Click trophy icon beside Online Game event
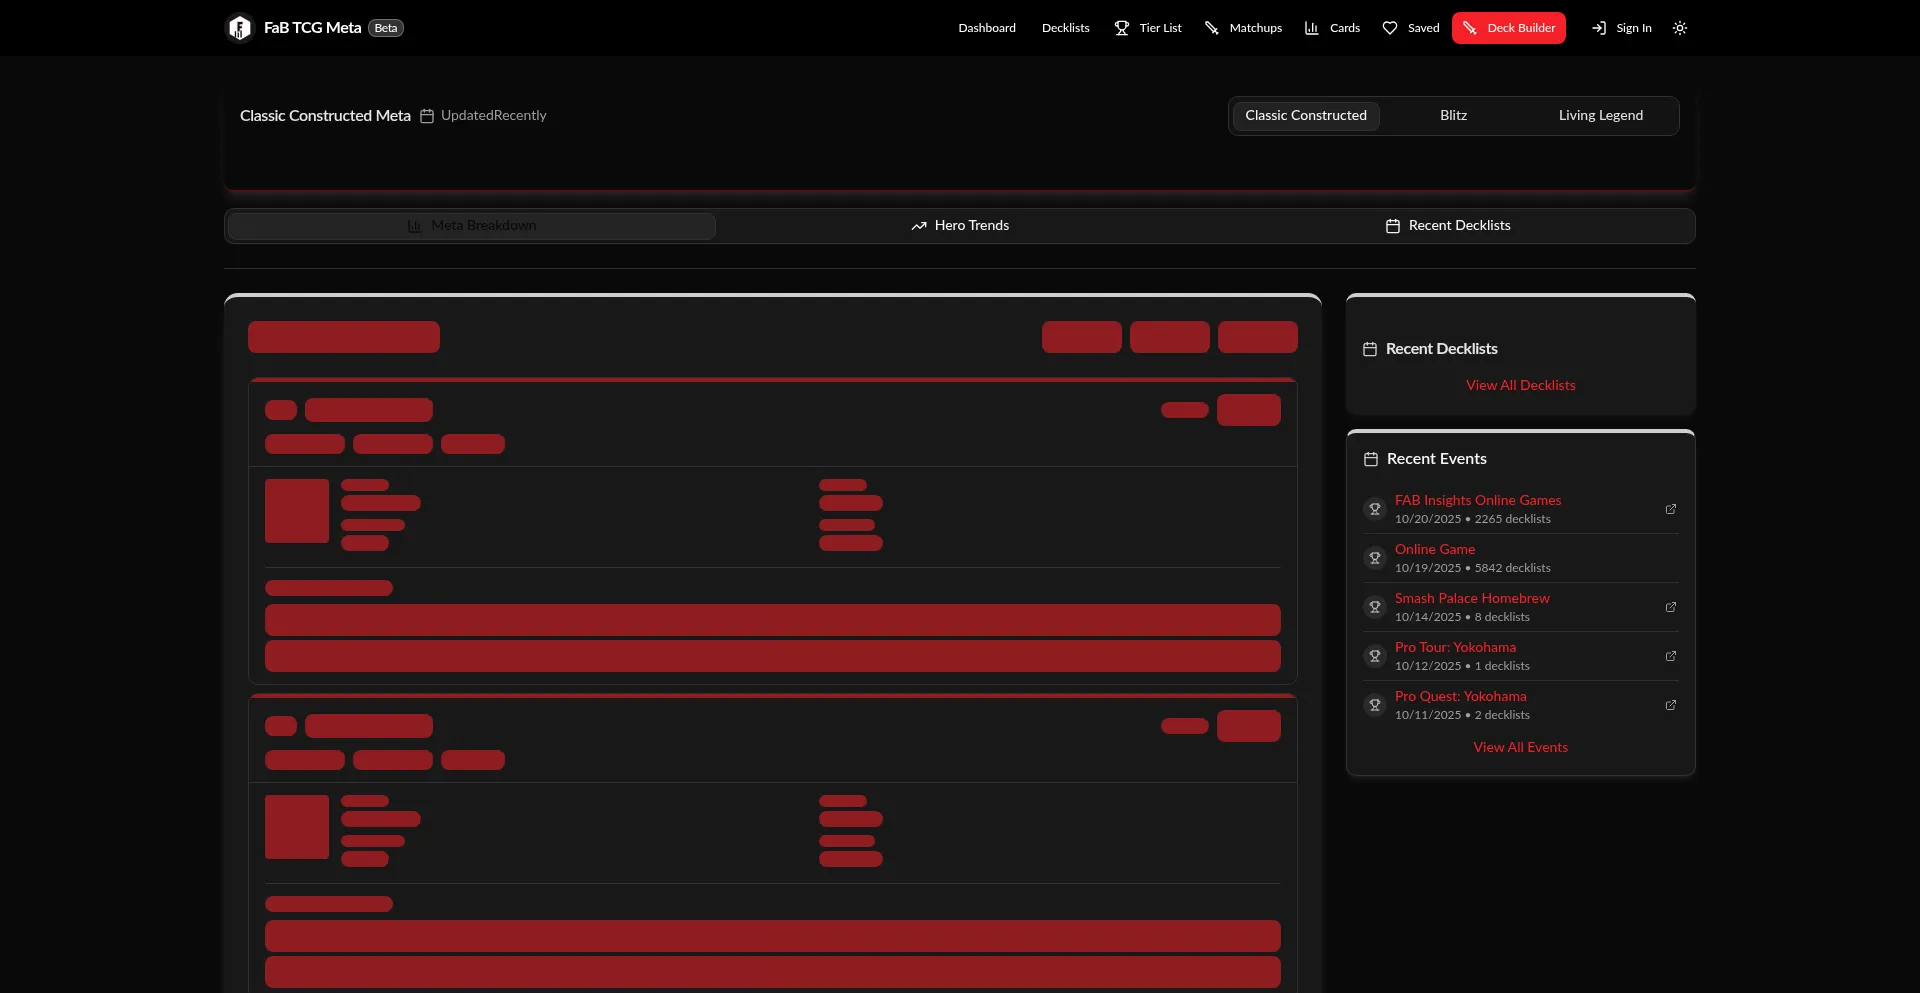Viewport: 1920px width, 993px height. click(x=1375, y=558)
